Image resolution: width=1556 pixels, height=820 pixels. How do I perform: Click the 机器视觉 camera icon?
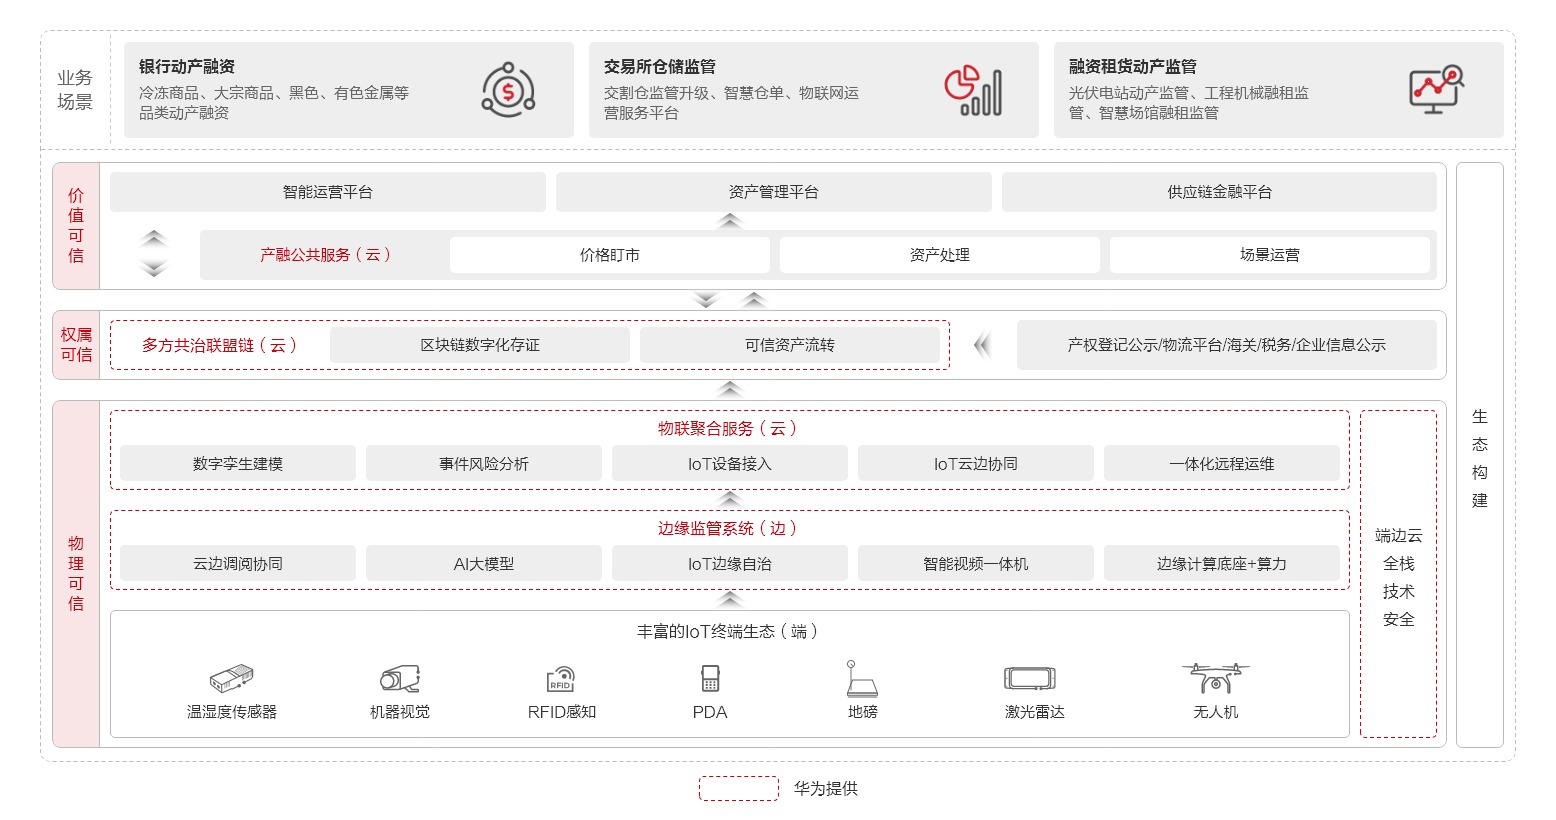pyautogui.click(x=399, y=680)
